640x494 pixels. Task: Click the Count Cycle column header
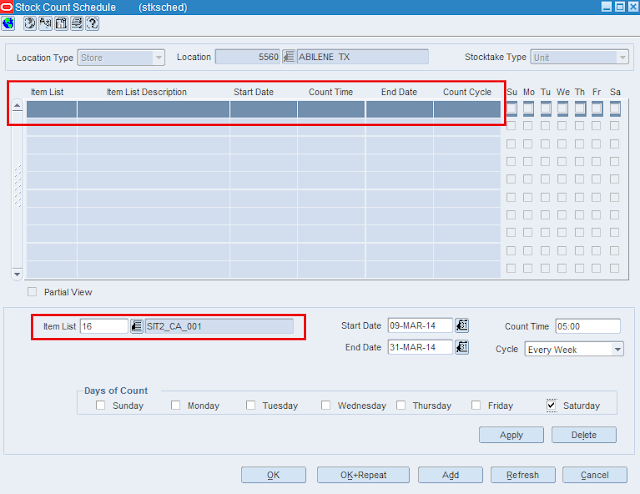[x=467, y=92]
